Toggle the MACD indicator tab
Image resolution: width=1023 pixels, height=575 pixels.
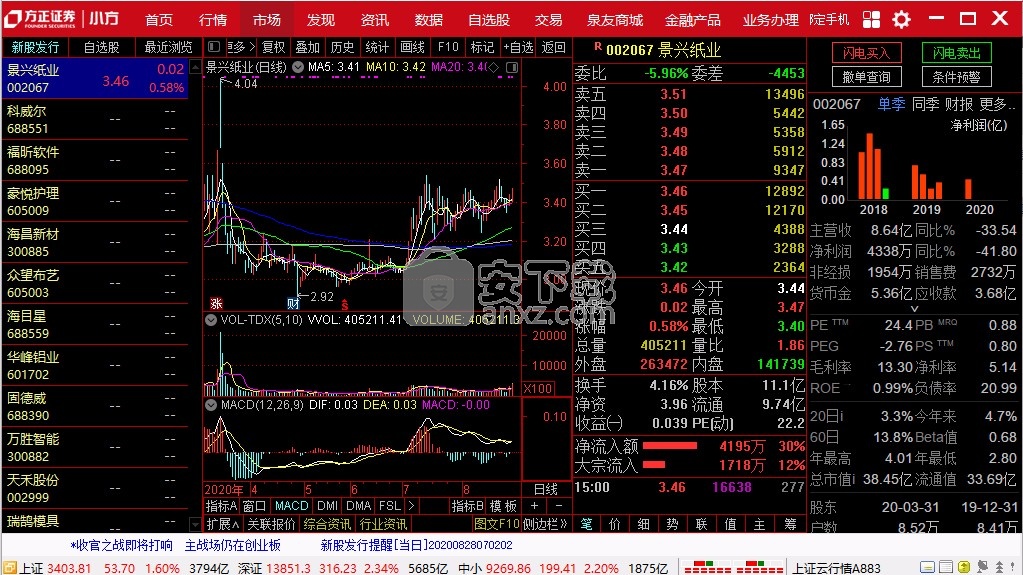click(291, 506)
